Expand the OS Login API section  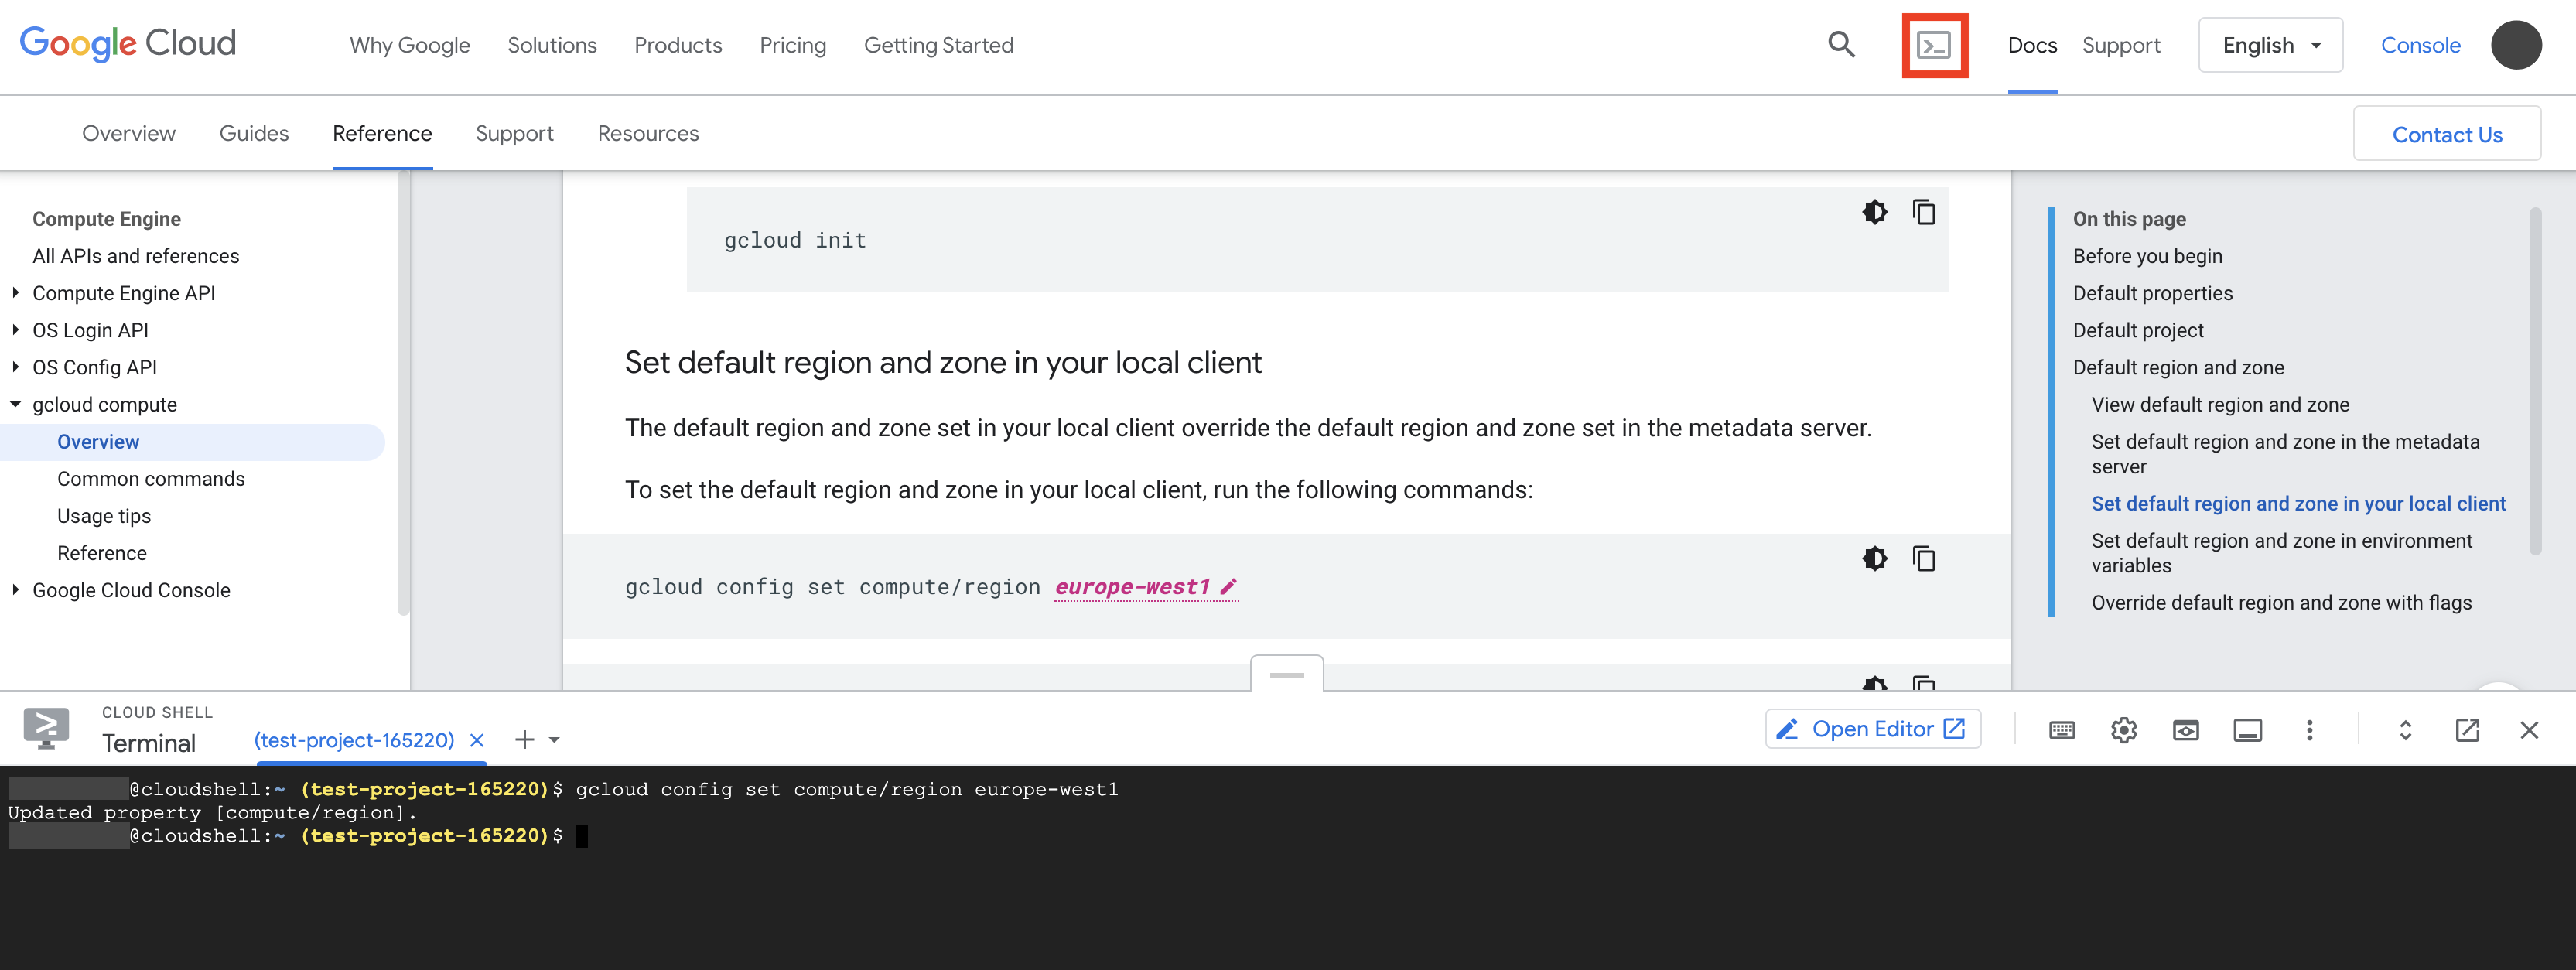[13, 329]
